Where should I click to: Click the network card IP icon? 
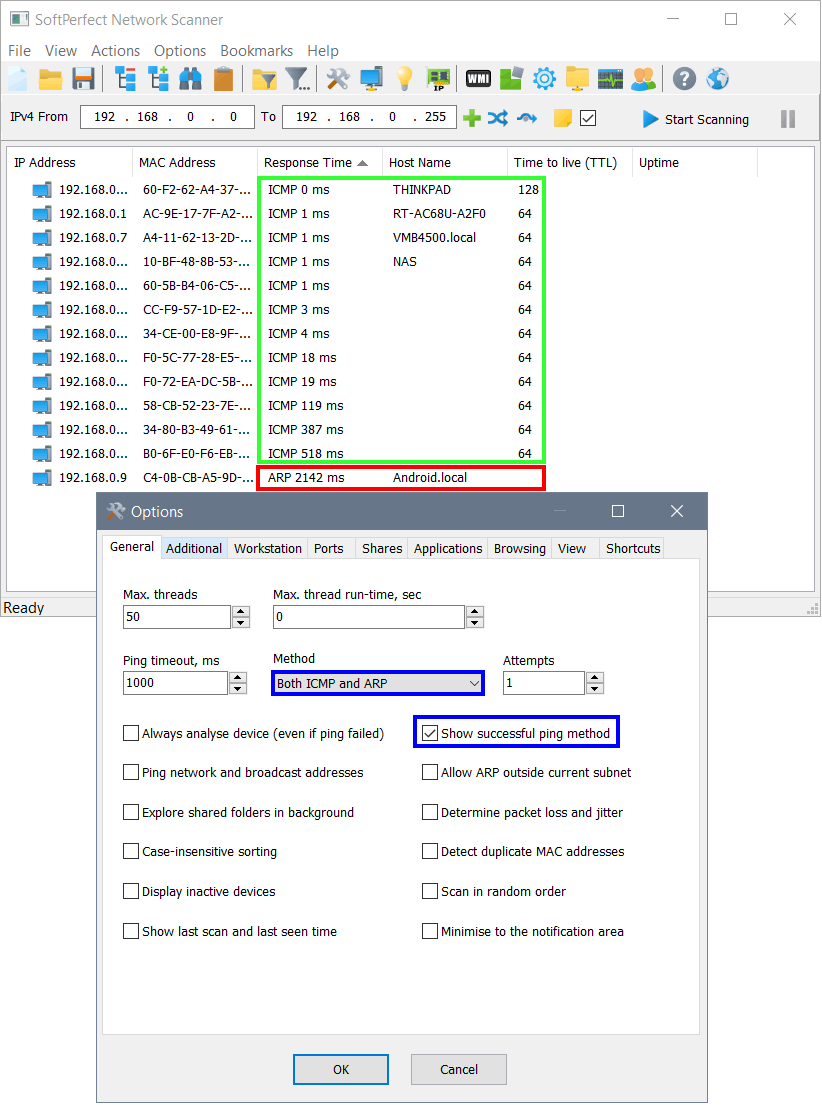tap(438, 79)
